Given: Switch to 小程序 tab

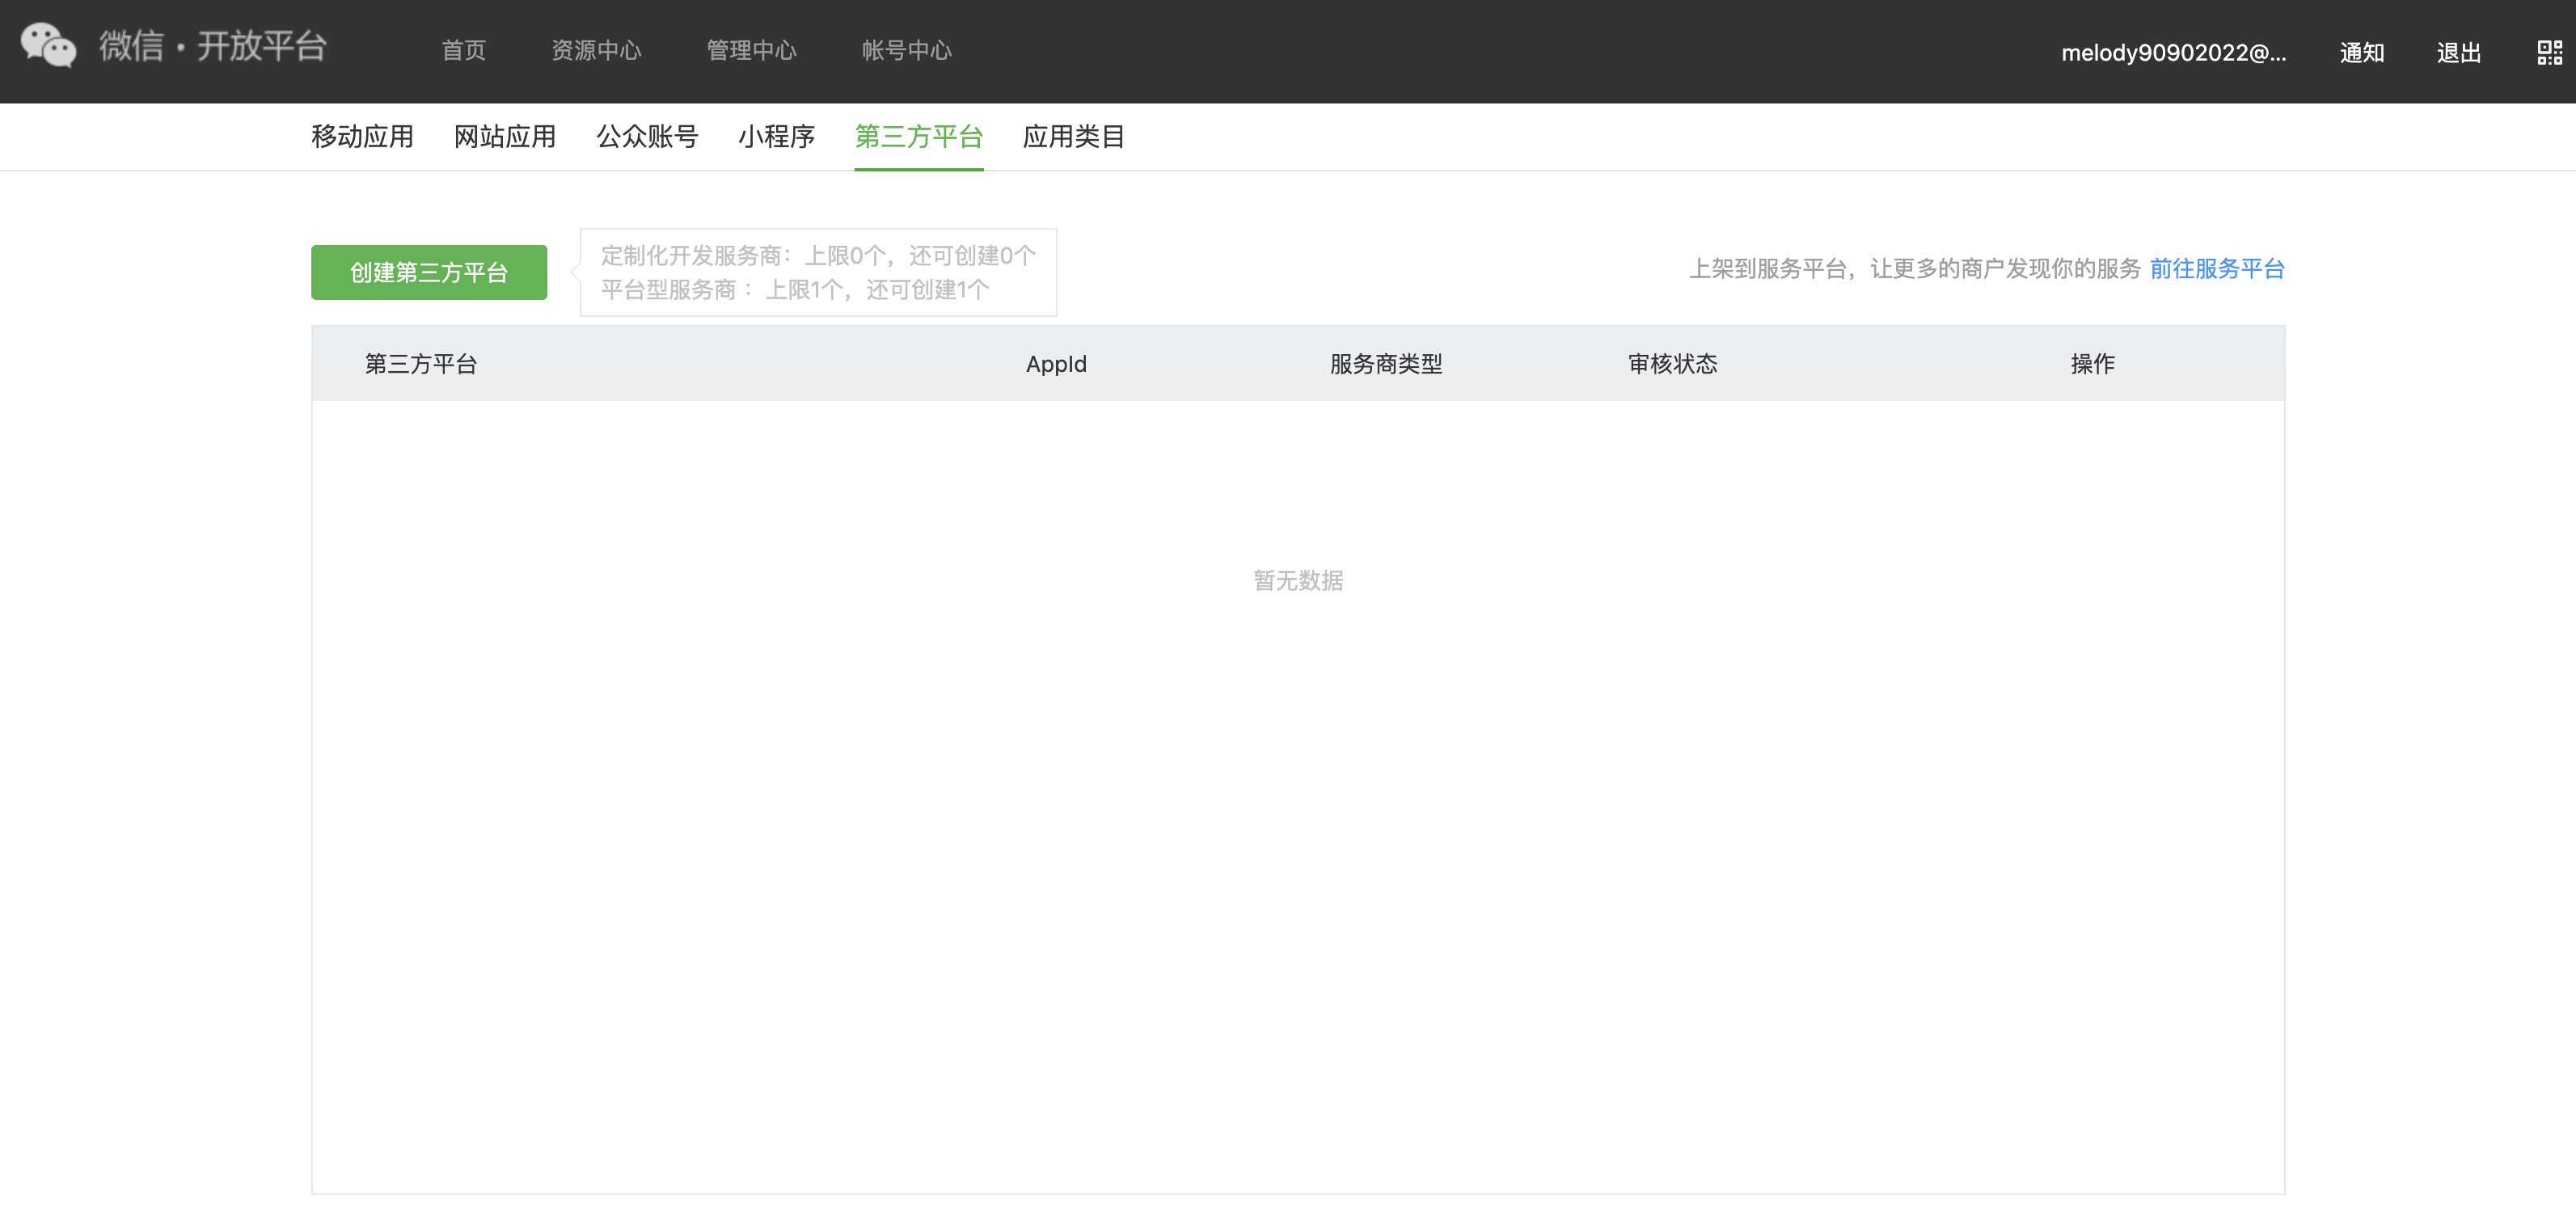Looking at the screenshot, I should pos(777,136).
